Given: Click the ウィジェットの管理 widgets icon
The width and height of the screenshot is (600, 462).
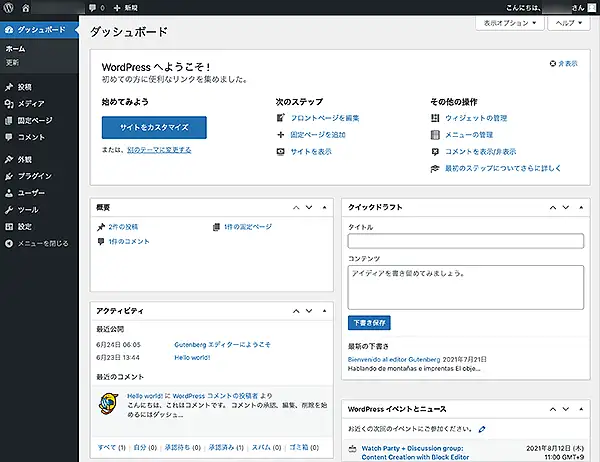Looking at the screenshot, I should (x=435, y=118).
